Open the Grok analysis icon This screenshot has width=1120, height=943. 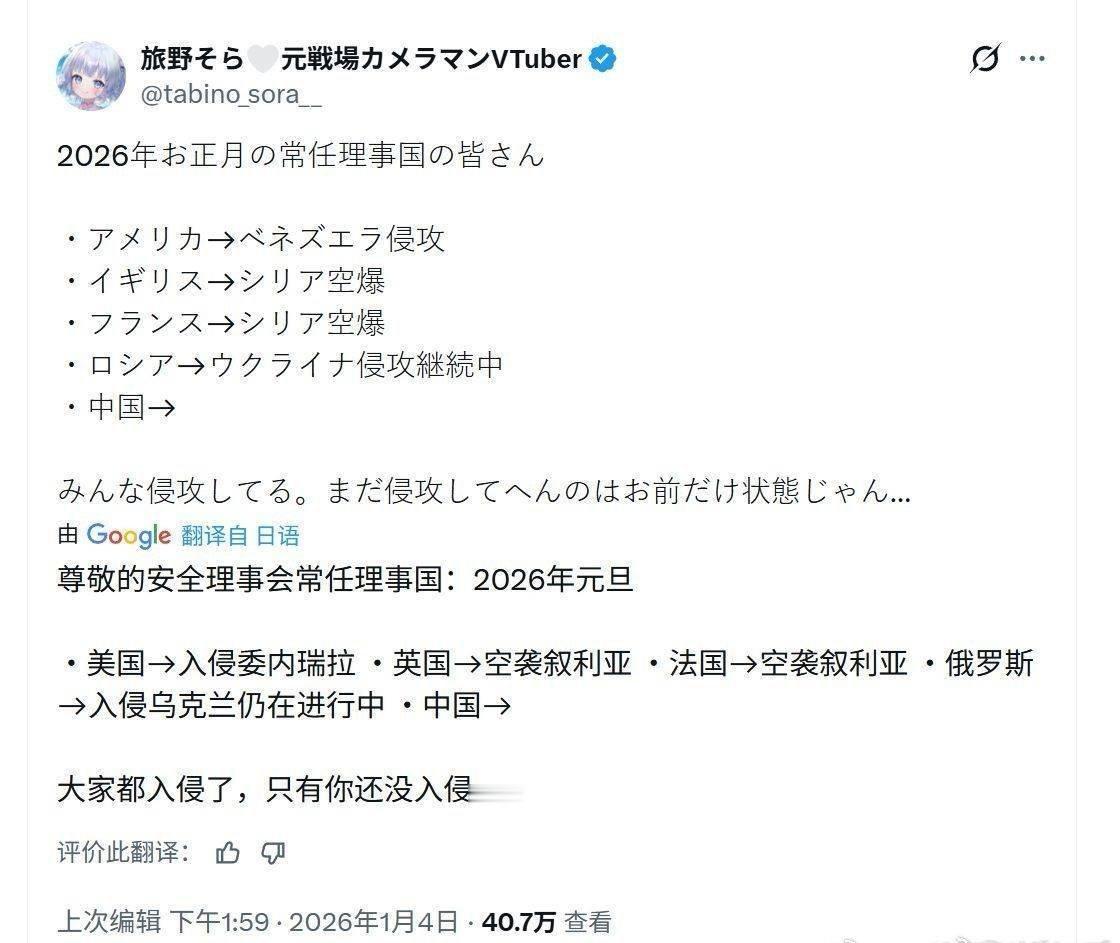[985, 60]
